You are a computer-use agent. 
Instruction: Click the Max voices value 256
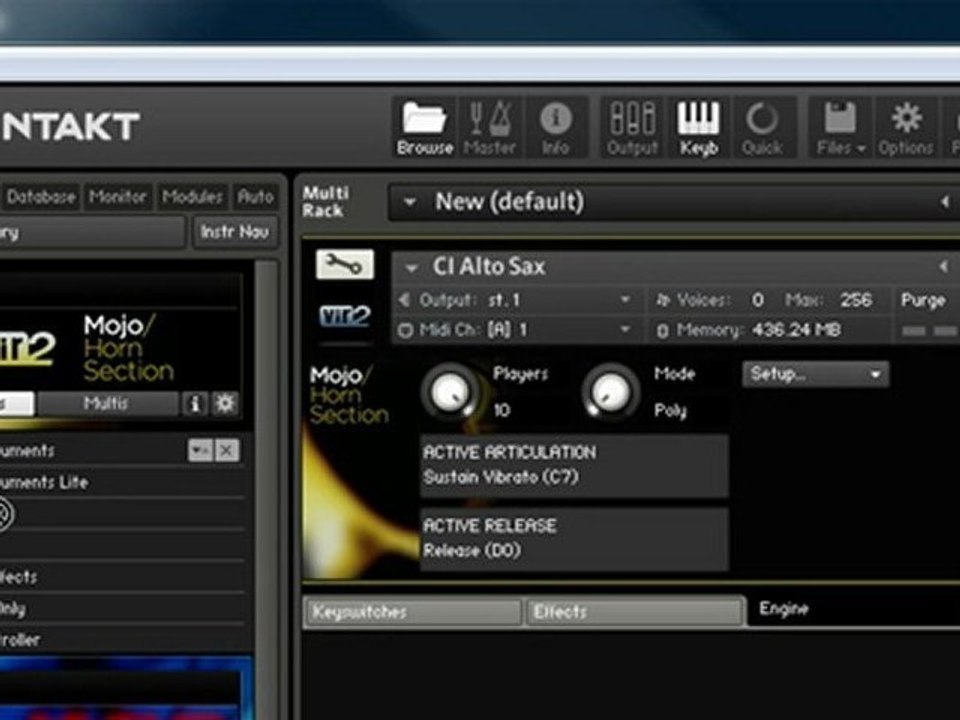pyautogui.click(x=855, y=300)
